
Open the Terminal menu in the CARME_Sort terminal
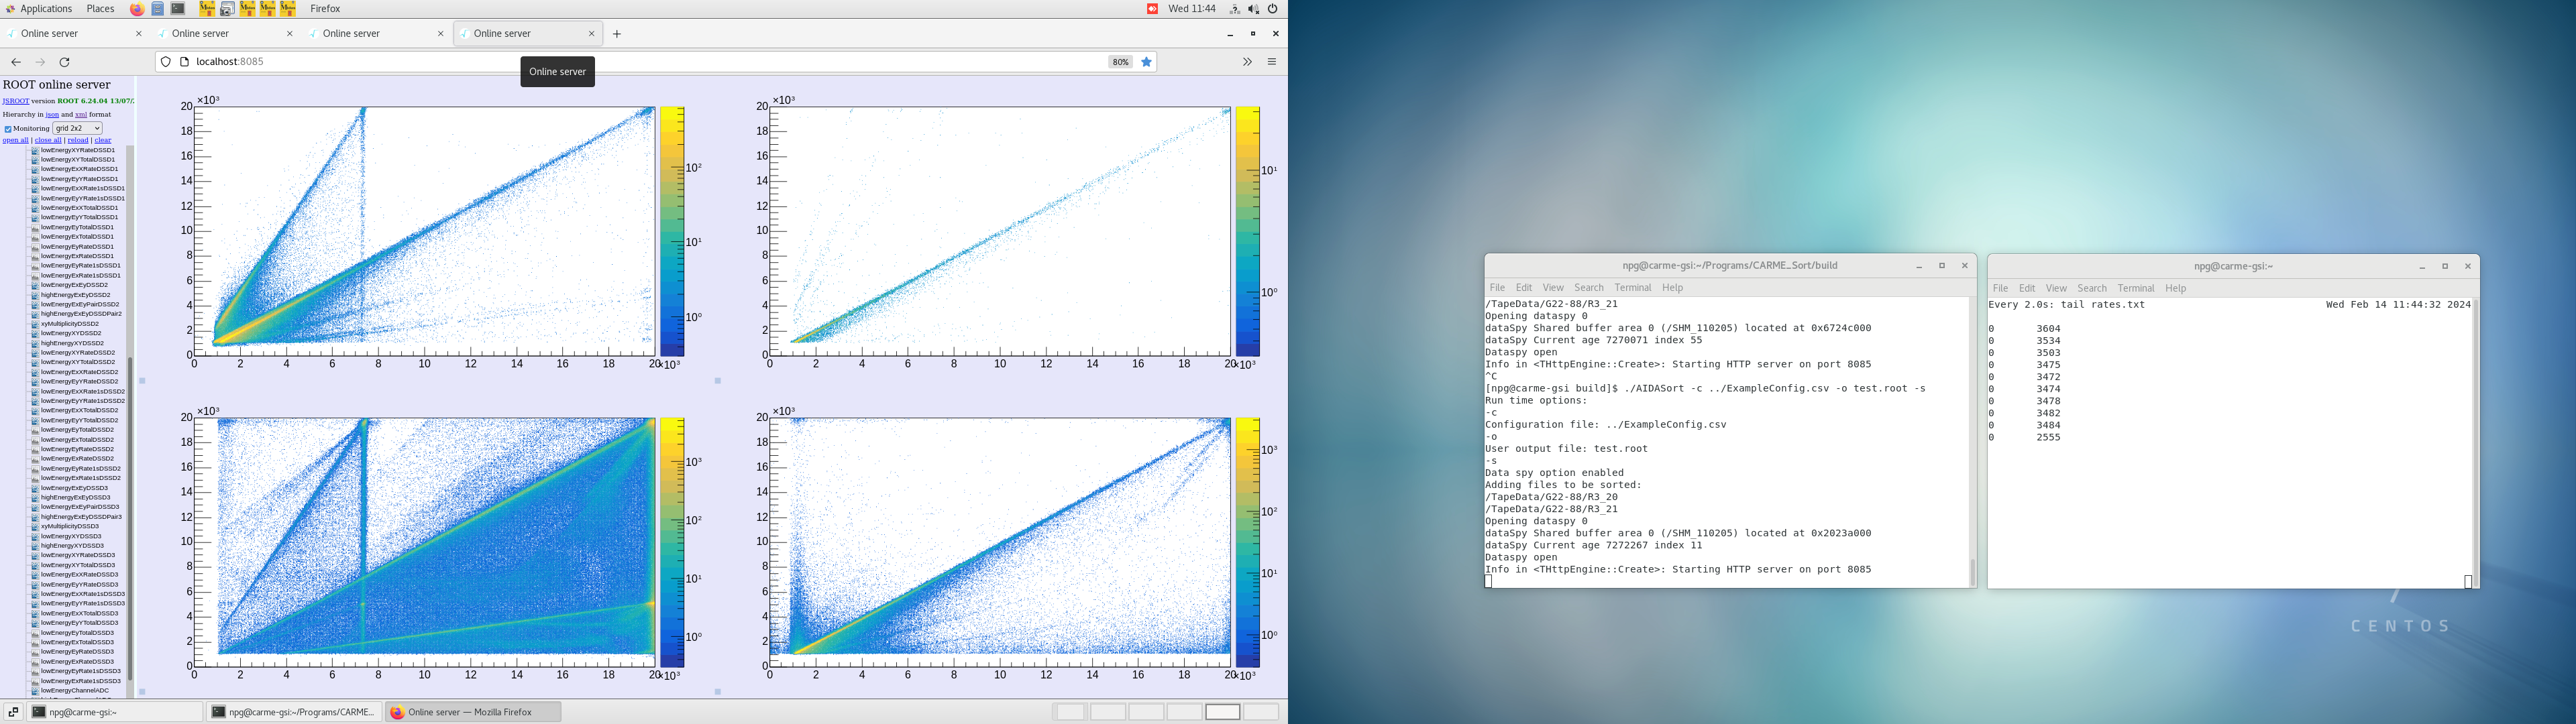tap(1632, 288)
